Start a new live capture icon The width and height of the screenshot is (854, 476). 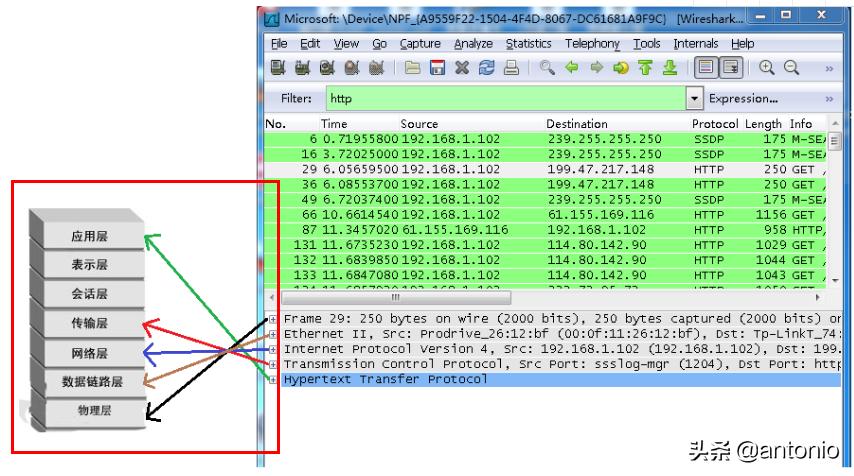tap(327, 68)
